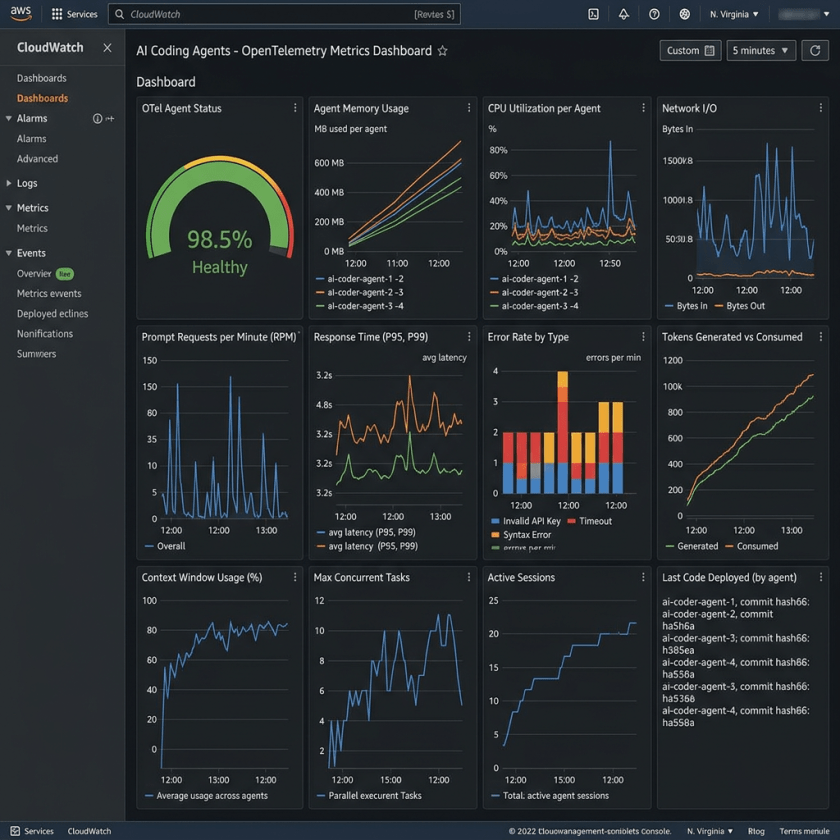Open Services in the bottom bar
This screenshot has height=840, width=840.
click(32, 831)
